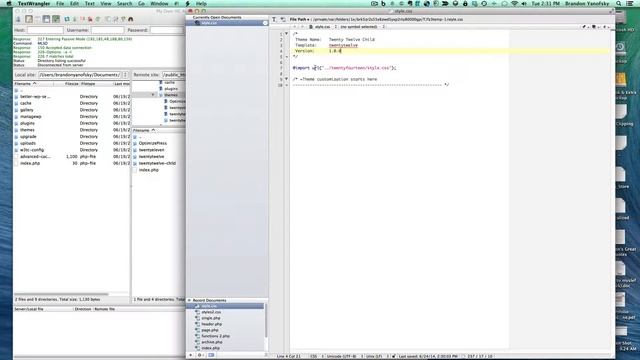Select local plugins folder

[x=27, y=123]
